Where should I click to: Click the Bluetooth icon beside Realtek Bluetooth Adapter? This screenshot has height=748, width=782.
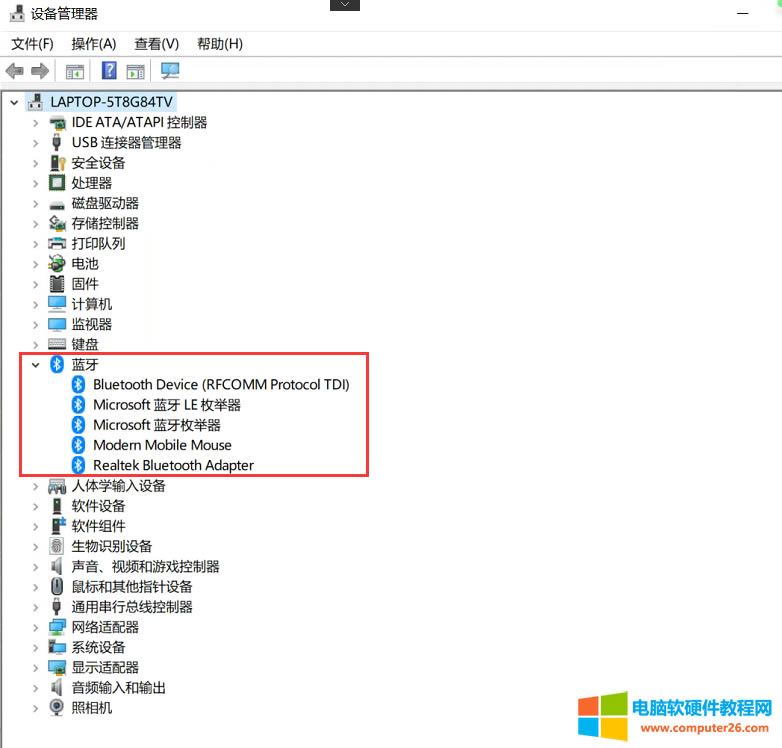click(78, 465)
